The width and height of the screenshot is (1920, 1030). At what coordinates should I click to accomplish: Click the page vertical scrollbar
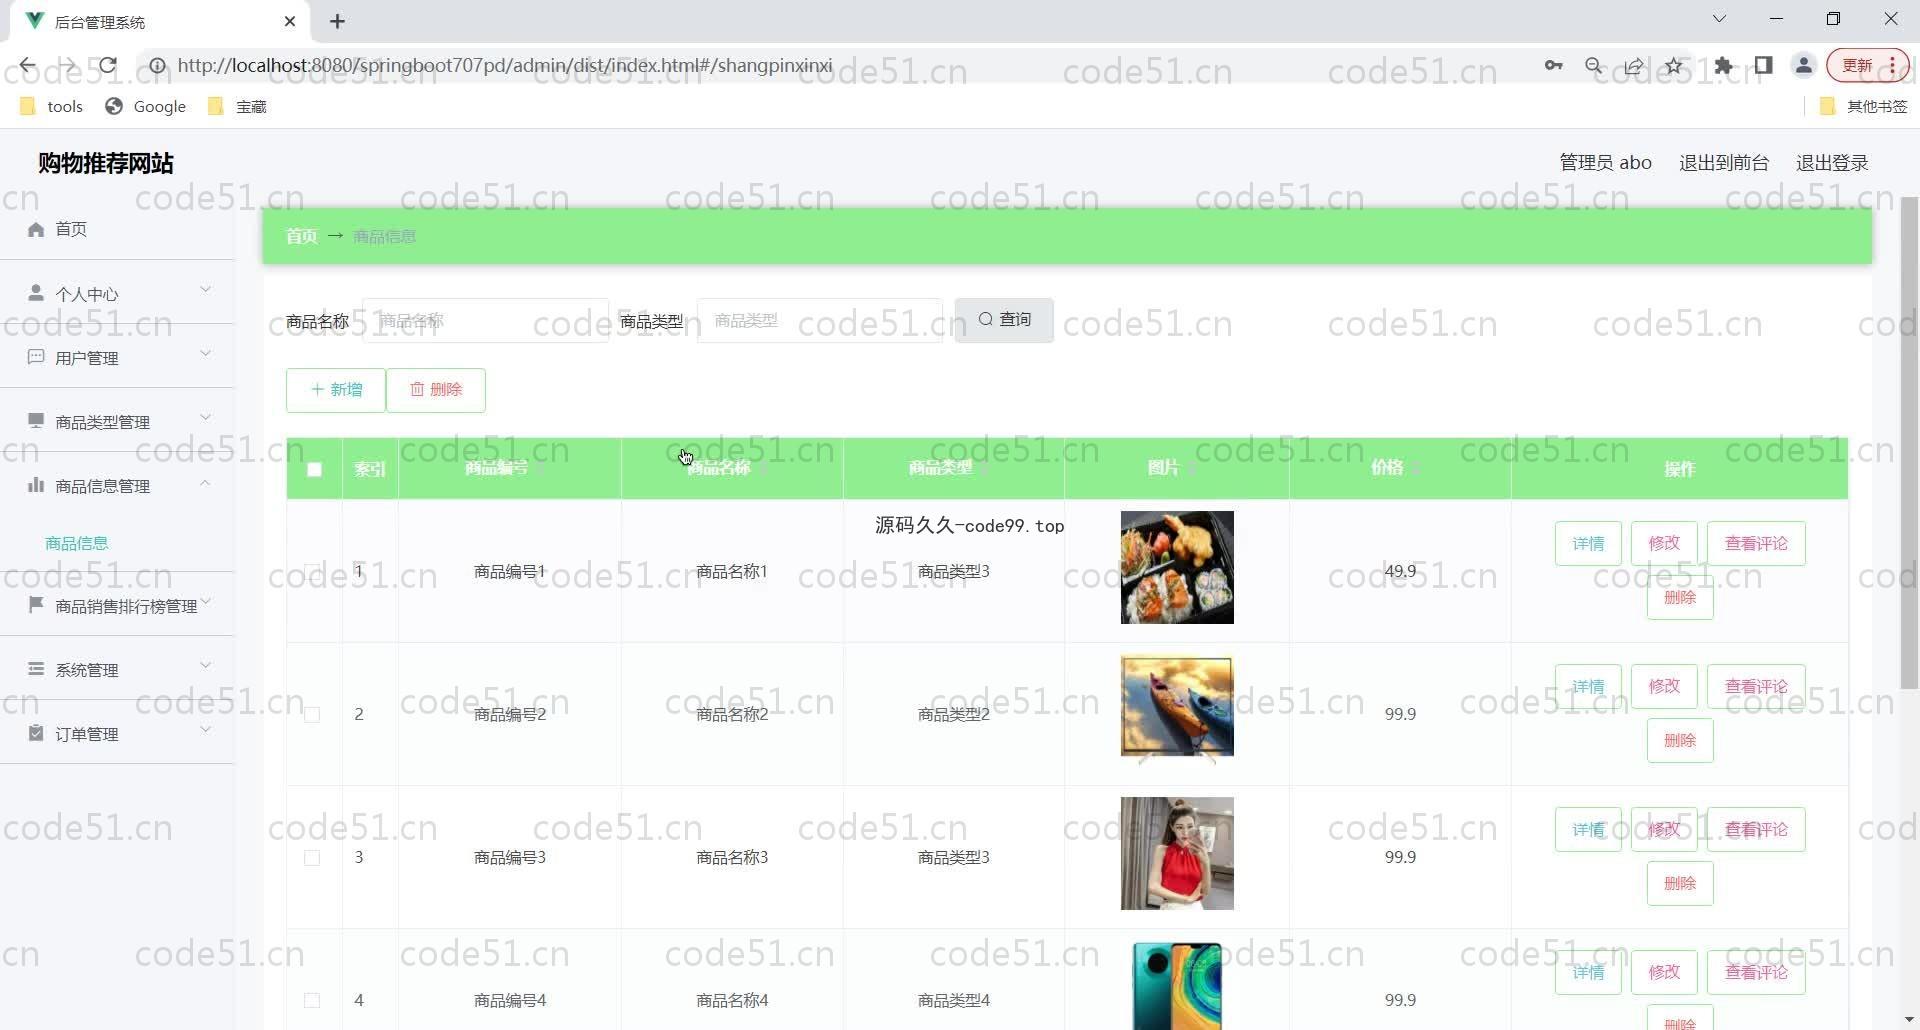[x=1909, y=442]
